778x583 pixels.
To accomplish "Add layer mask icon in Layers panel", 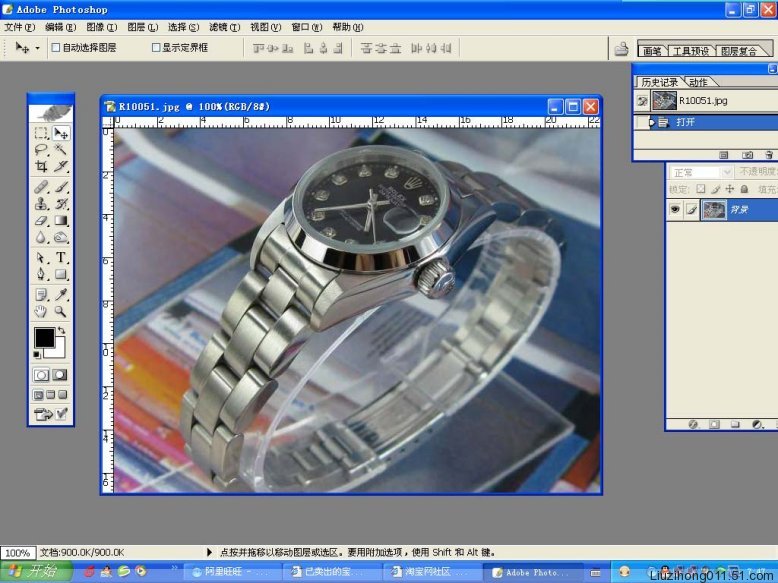I will pyautogui.click(x=714, y=425).
